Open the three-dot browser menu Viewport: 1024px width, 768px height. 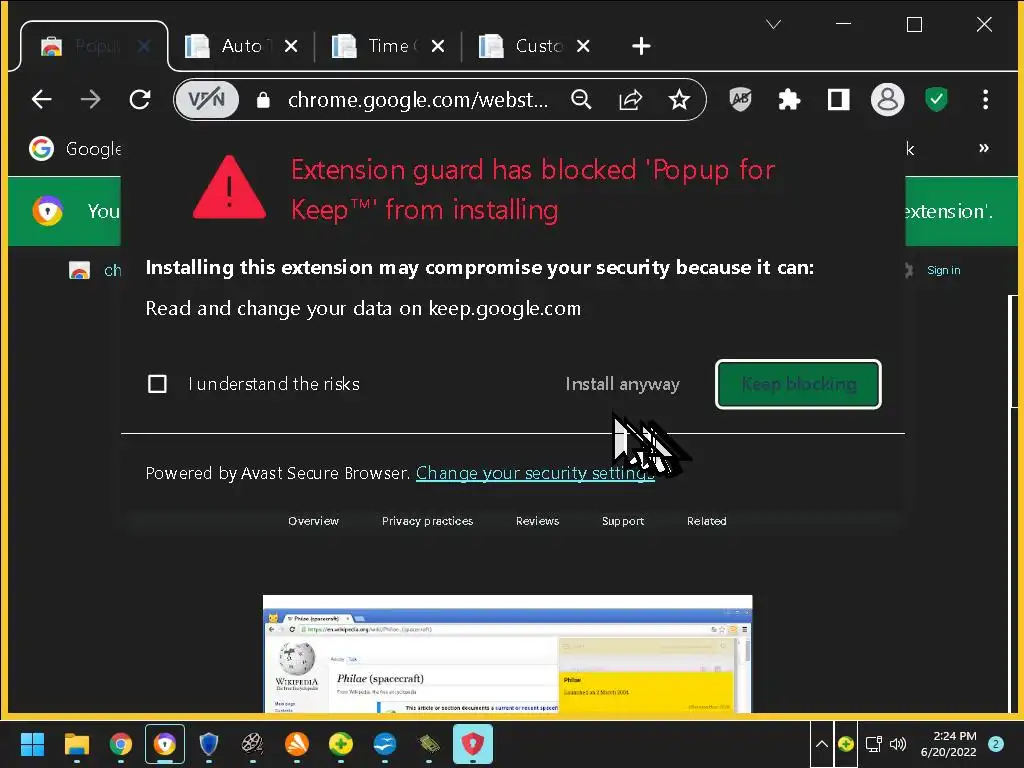(985, 99)
